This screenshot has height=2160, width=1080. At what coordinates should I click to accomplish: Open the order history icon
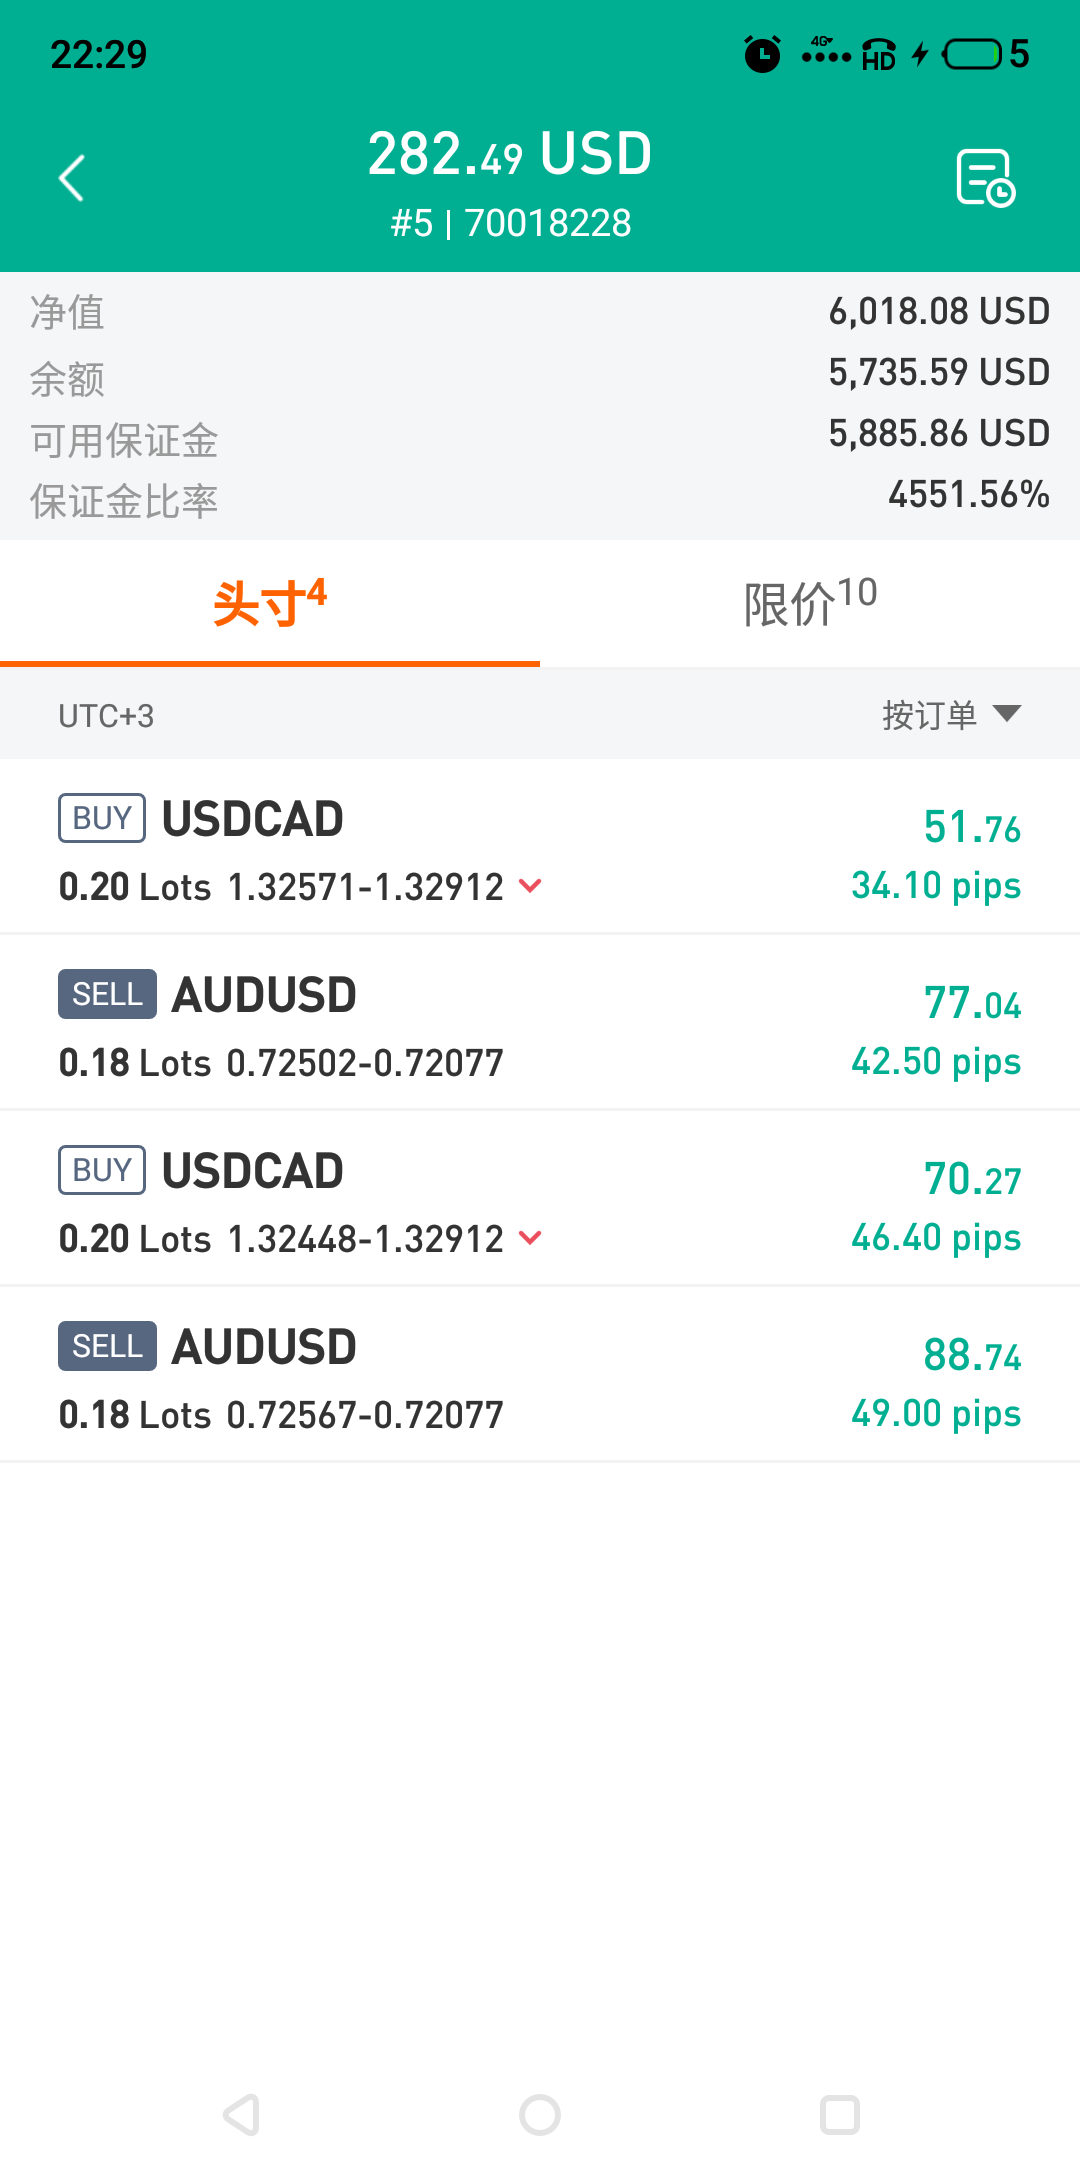(x=986, y=178)
